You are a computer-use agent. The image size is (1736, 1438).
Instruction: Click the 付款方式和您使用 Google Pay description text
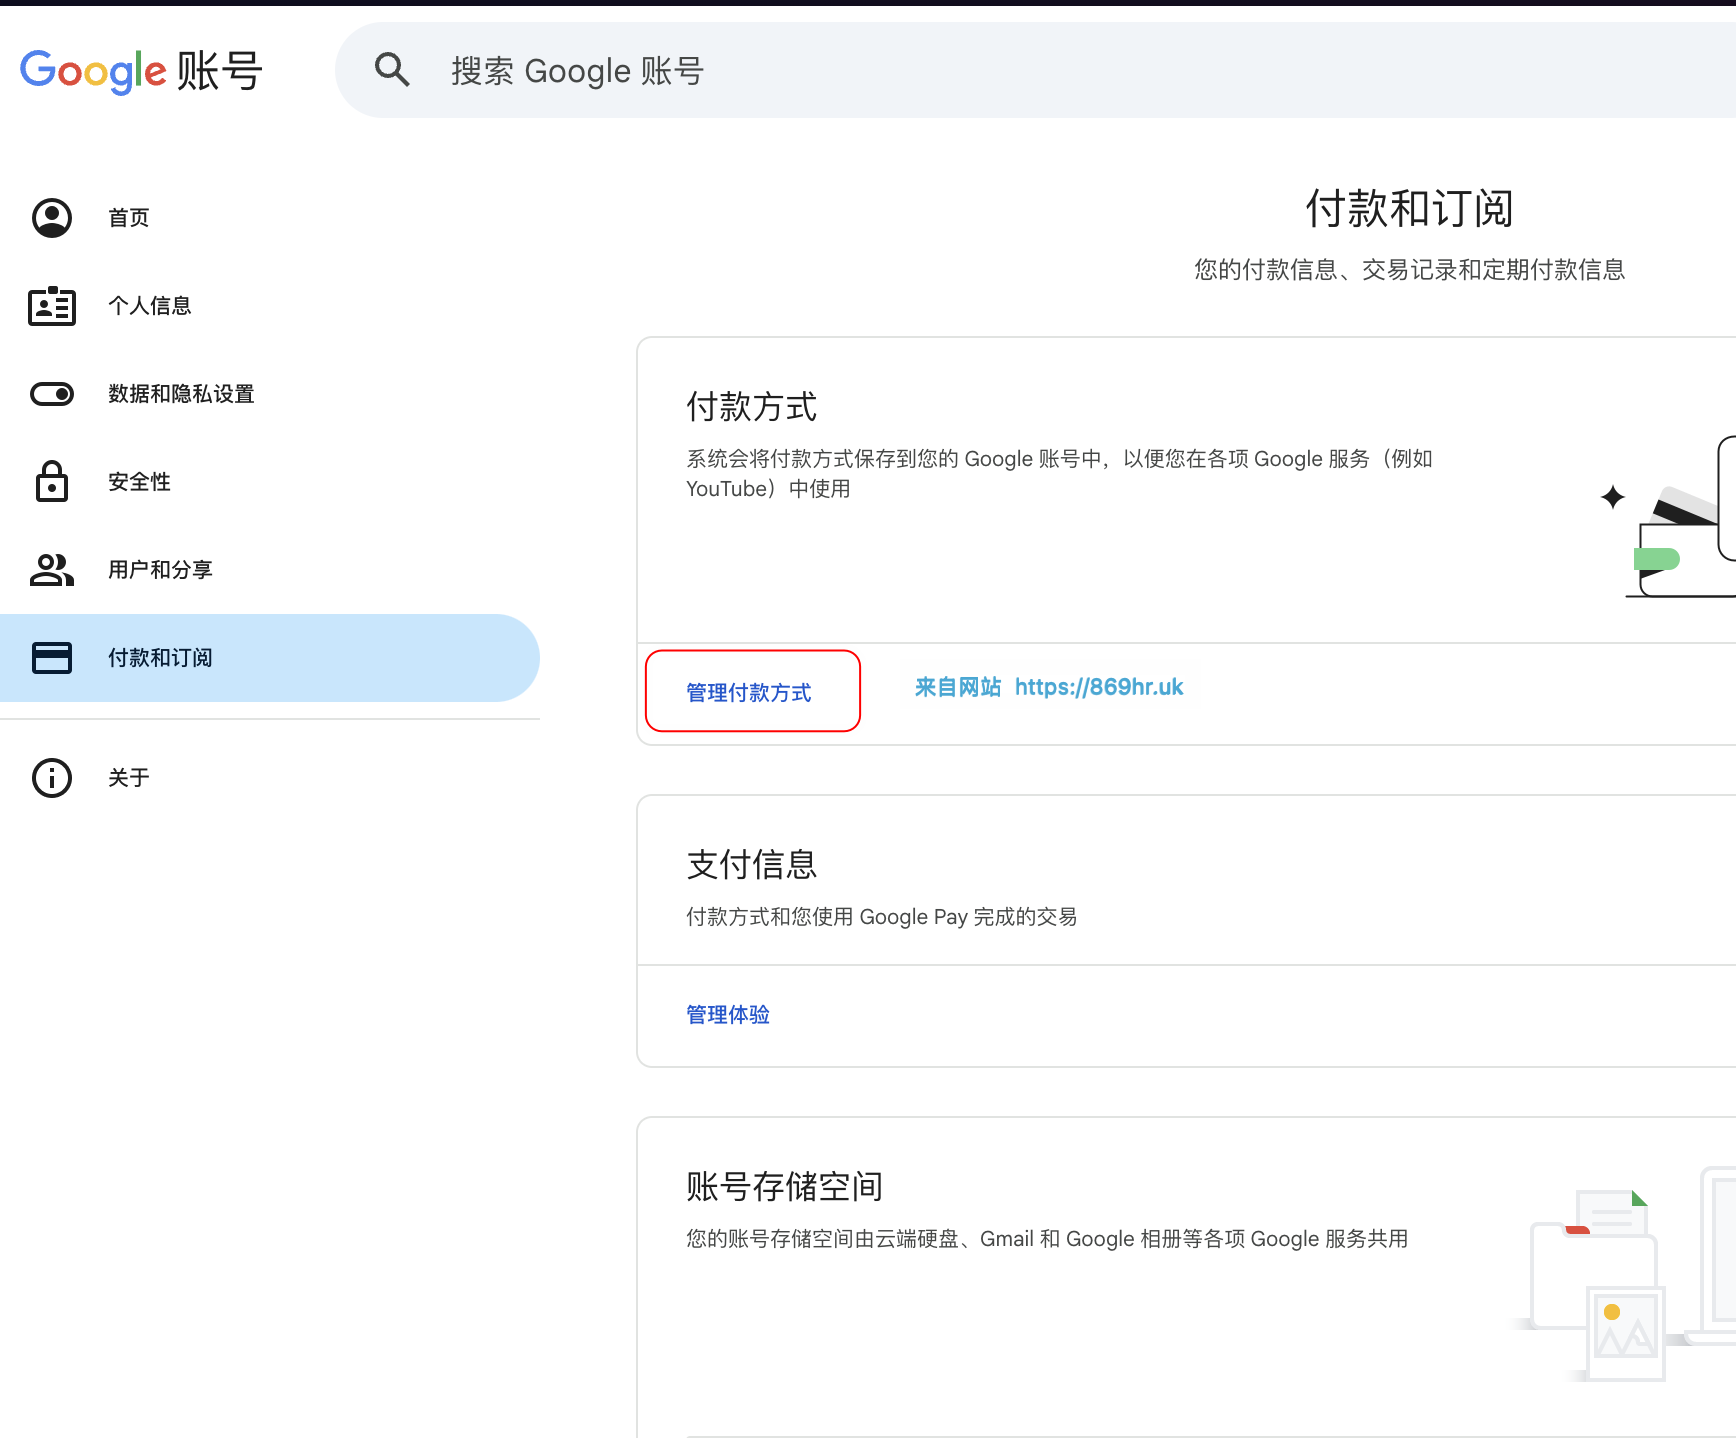[x=882, y=917]
